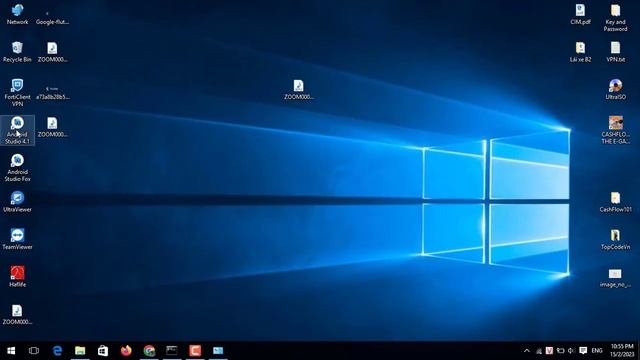Image resolution: width=640 pixels, height=360 pixels.
Task: Select the ZOOM000 file beside Android Studio 4.1
Action: pos(52,127)
